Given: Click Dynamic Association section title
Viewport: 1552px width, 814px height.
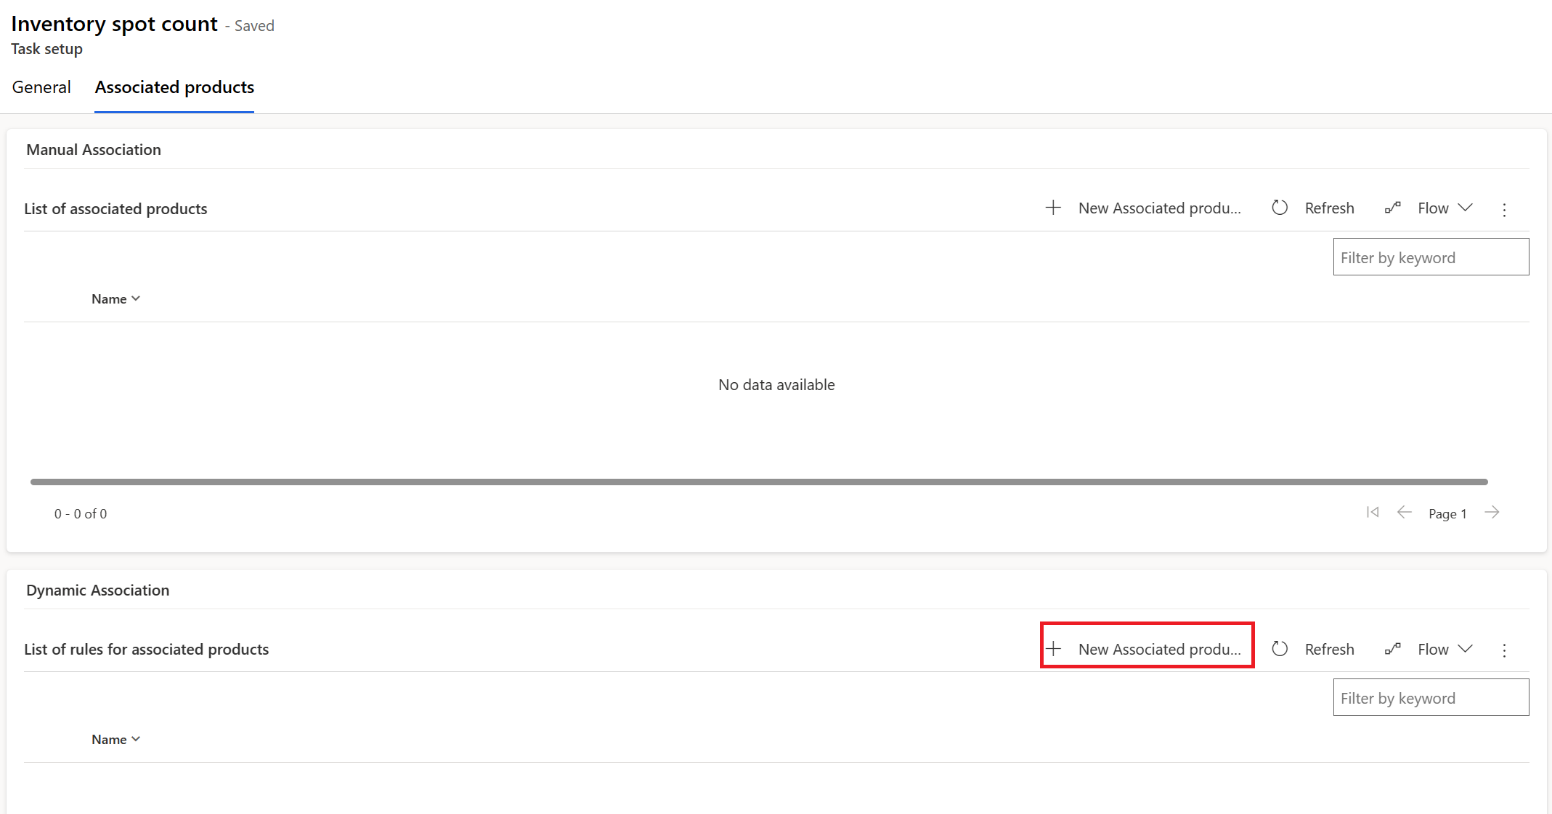Looking at the screenshot, I should point(97,591).
